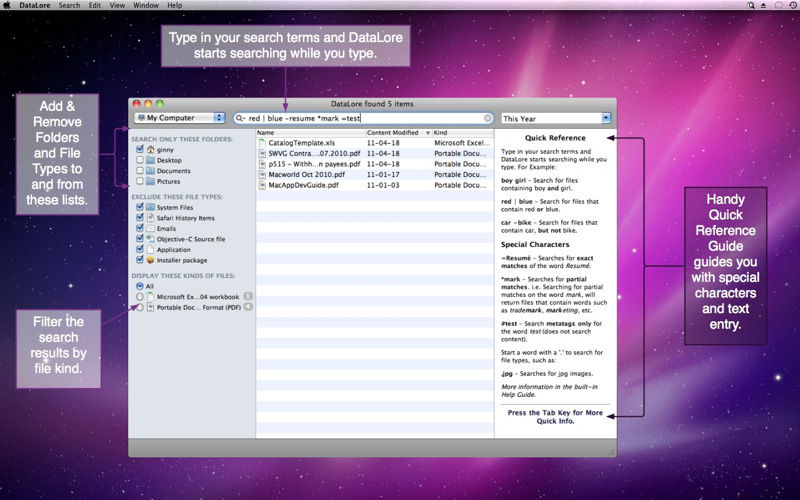Sort results by Kind column
Image resolution: width=800 pixels, height=500 pixels.
463,133
